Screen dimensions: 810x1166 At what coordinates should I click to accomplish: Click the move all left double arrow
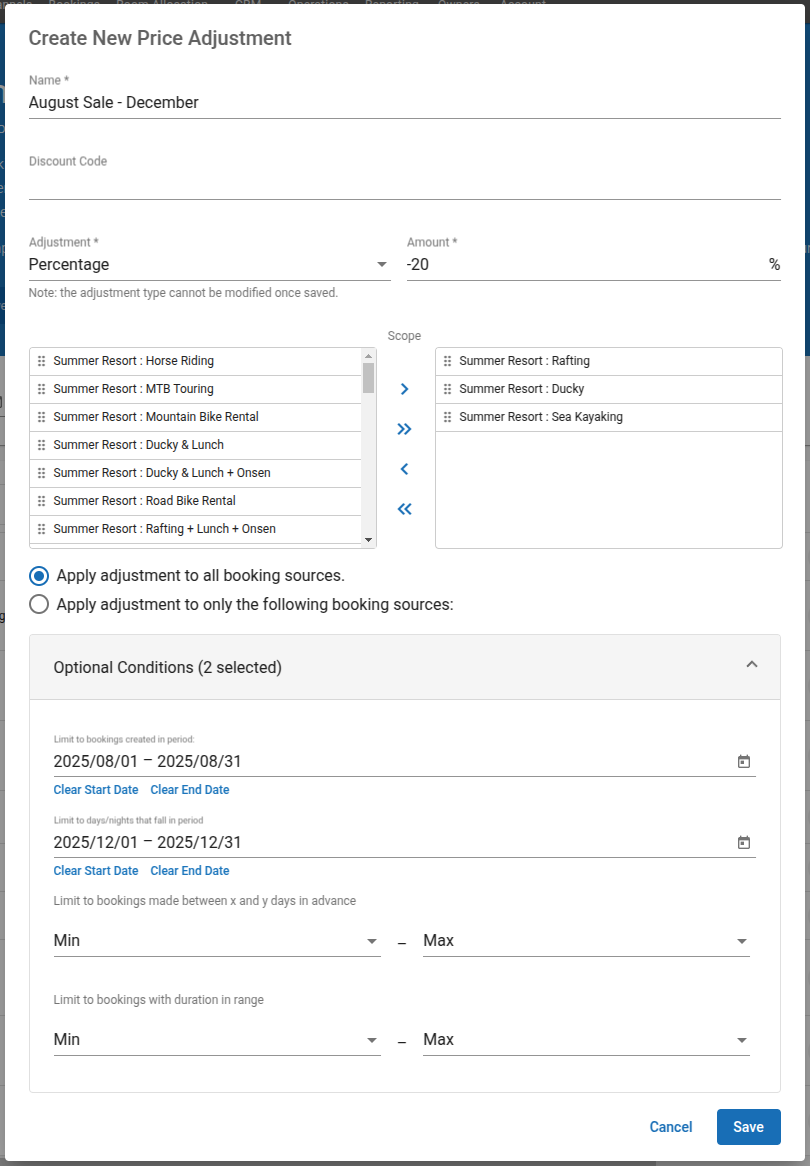(x=404, y=509)
